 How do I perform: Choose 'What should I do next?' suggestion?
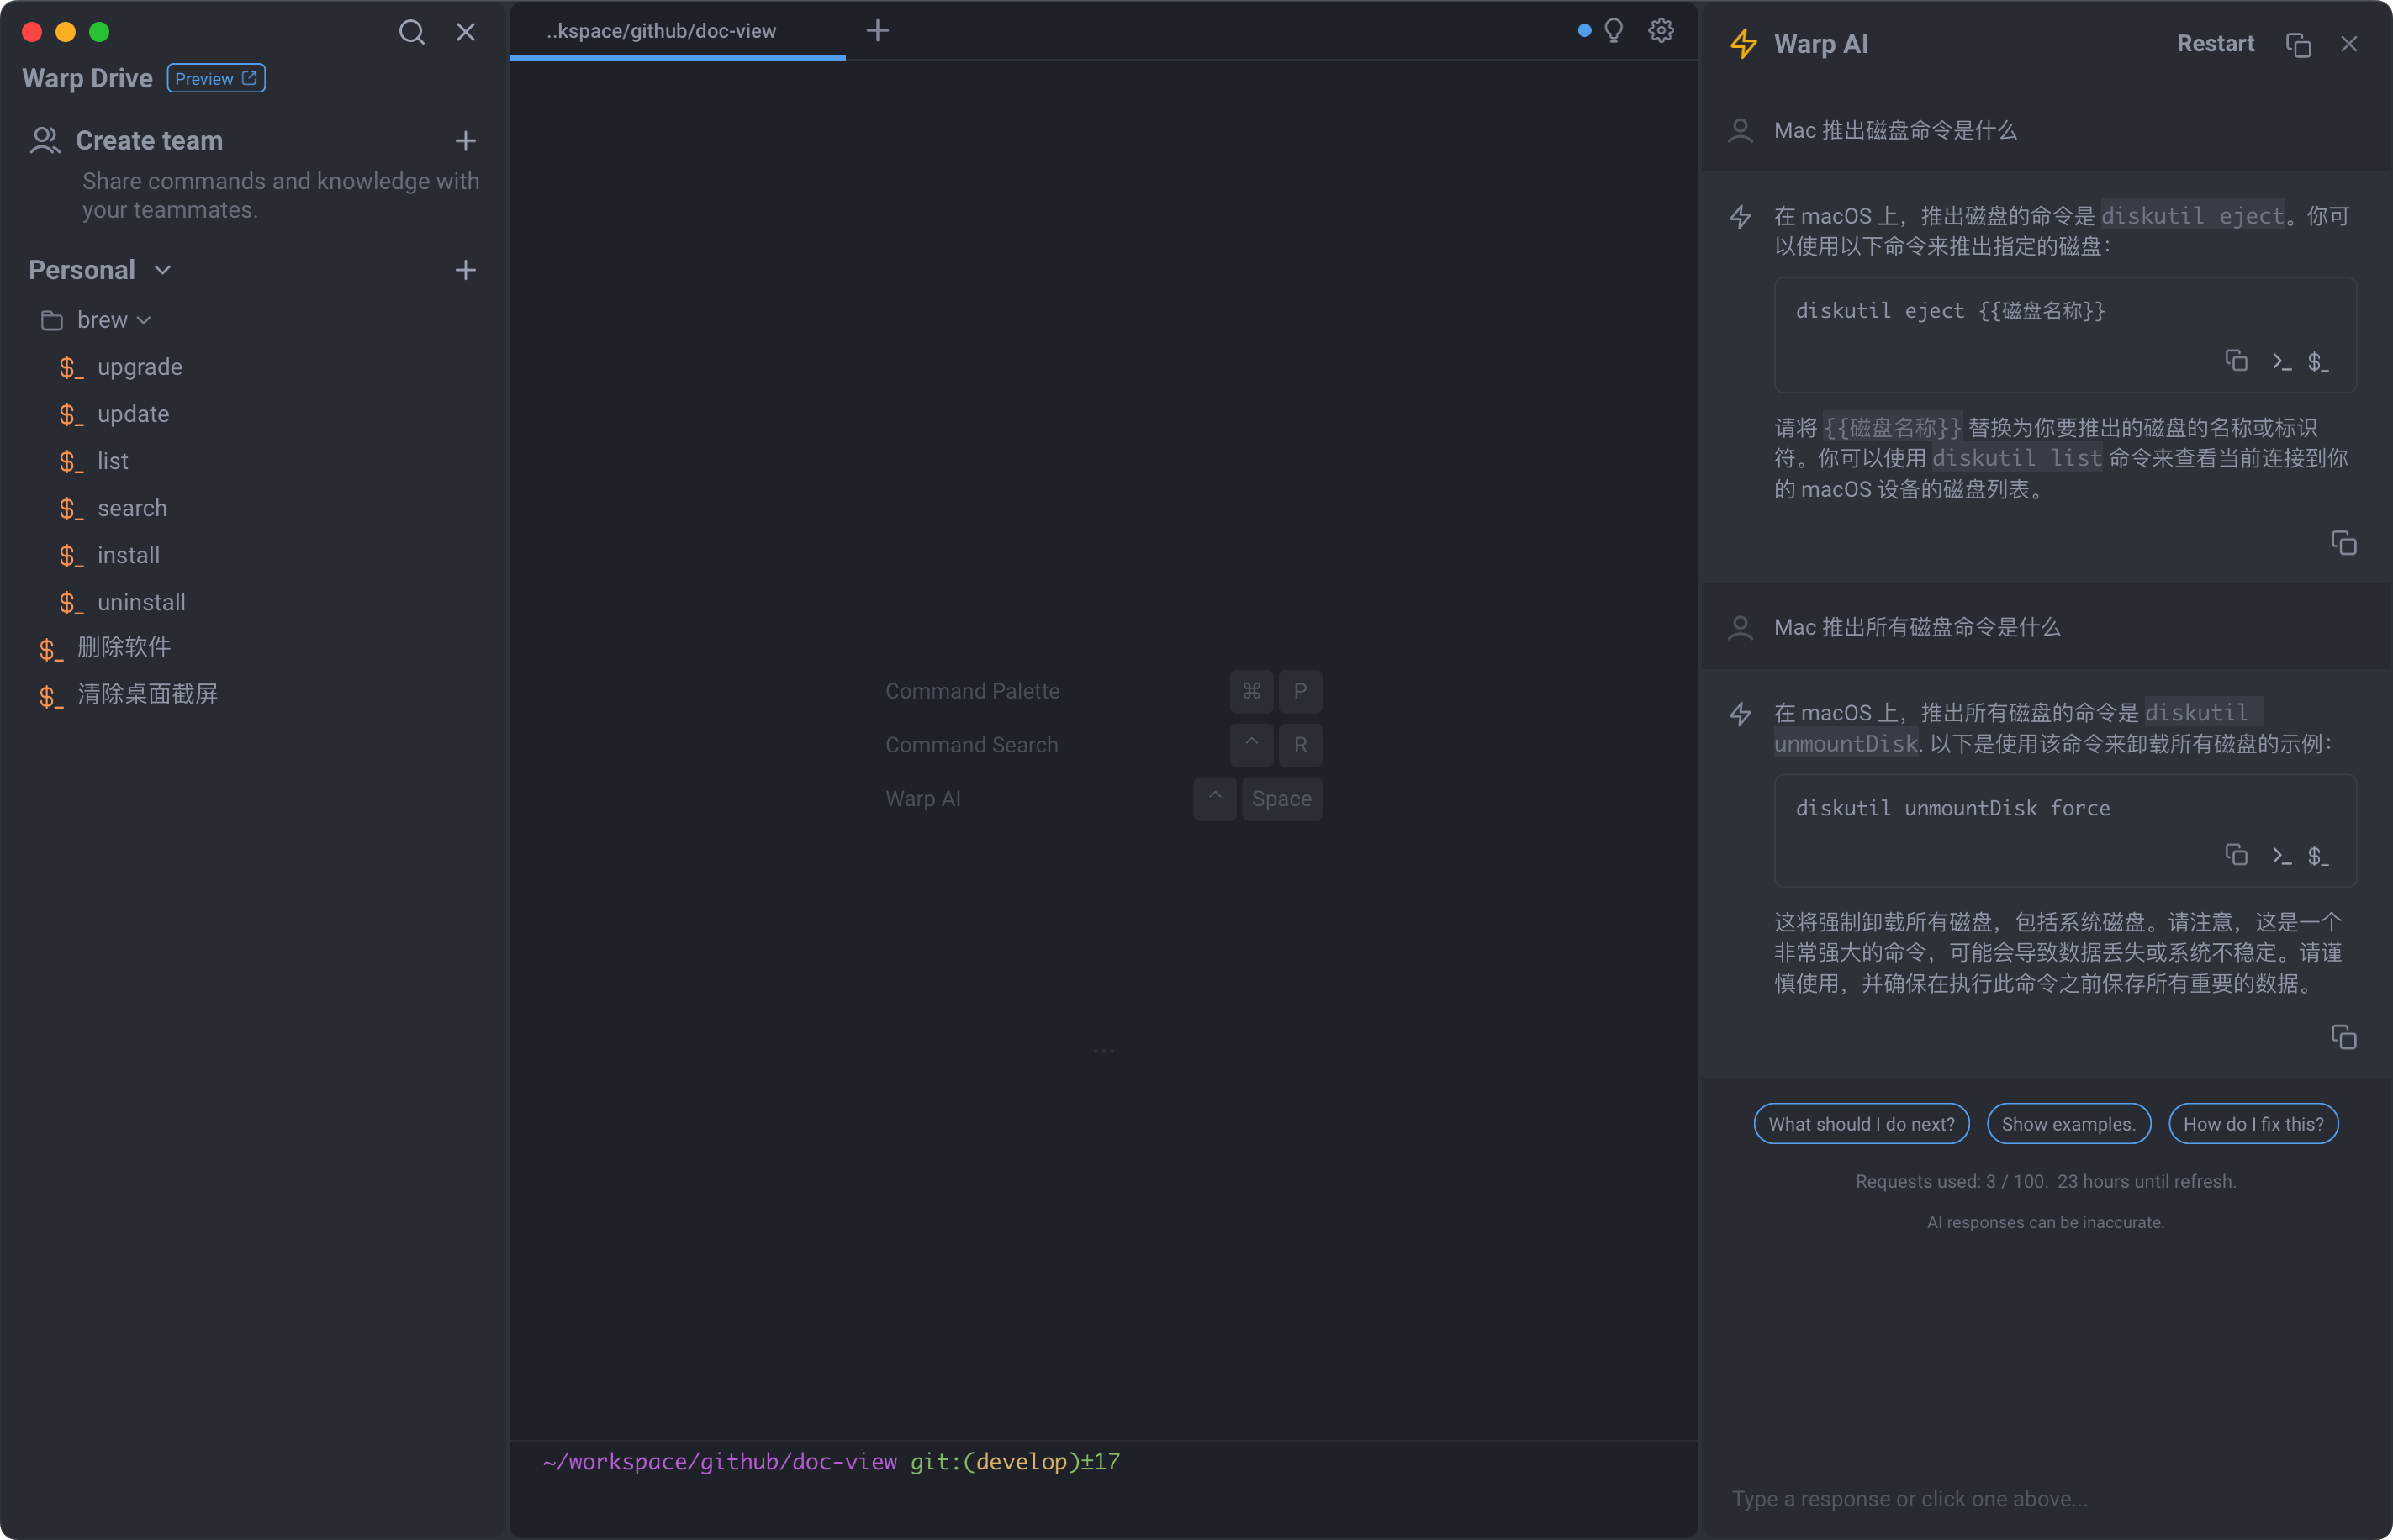[1861, 1124]
